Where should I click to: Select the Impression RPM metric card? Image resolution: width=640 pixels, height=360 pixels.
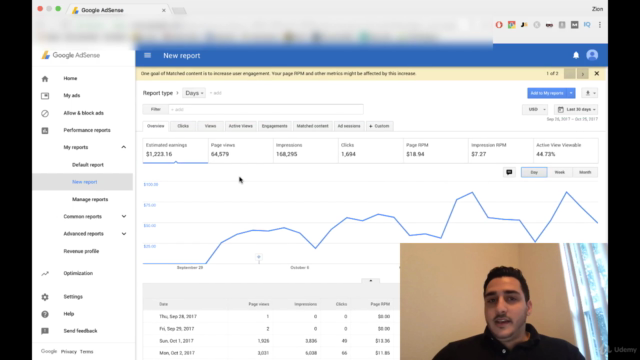click(x=500, y=151)
